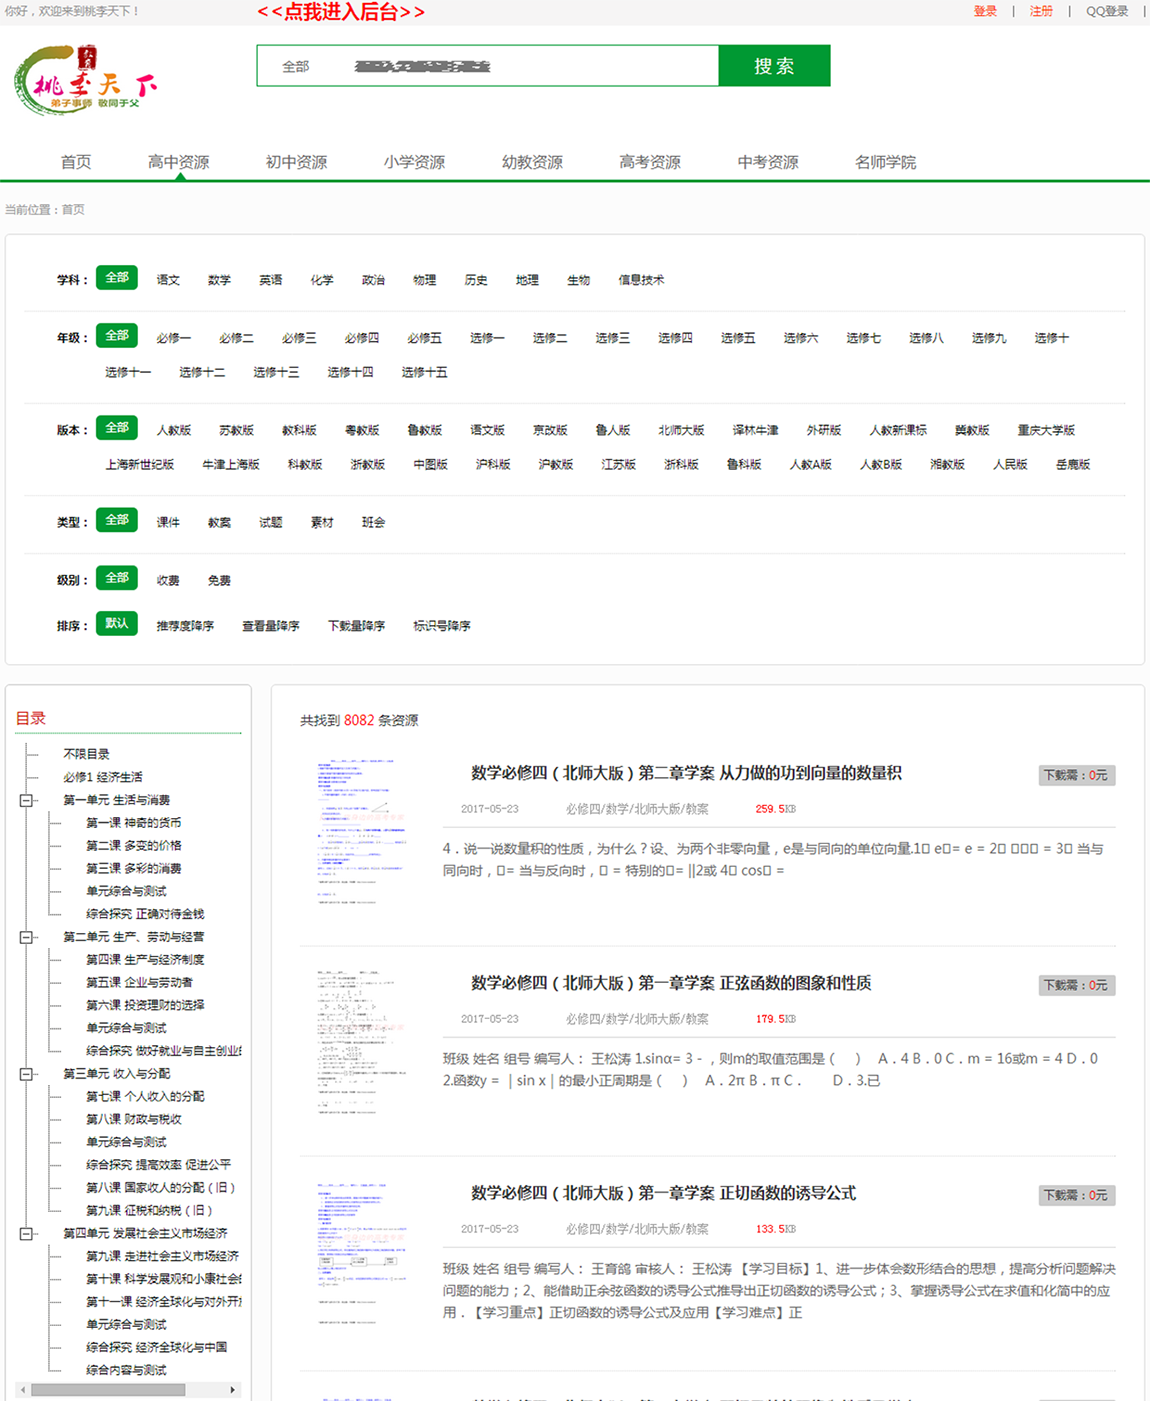Switch to the 高考资源 tab
Image resolution: width=1150 pixels, height=1401 pixels.
pyautogui.click(x=650, y=161)
